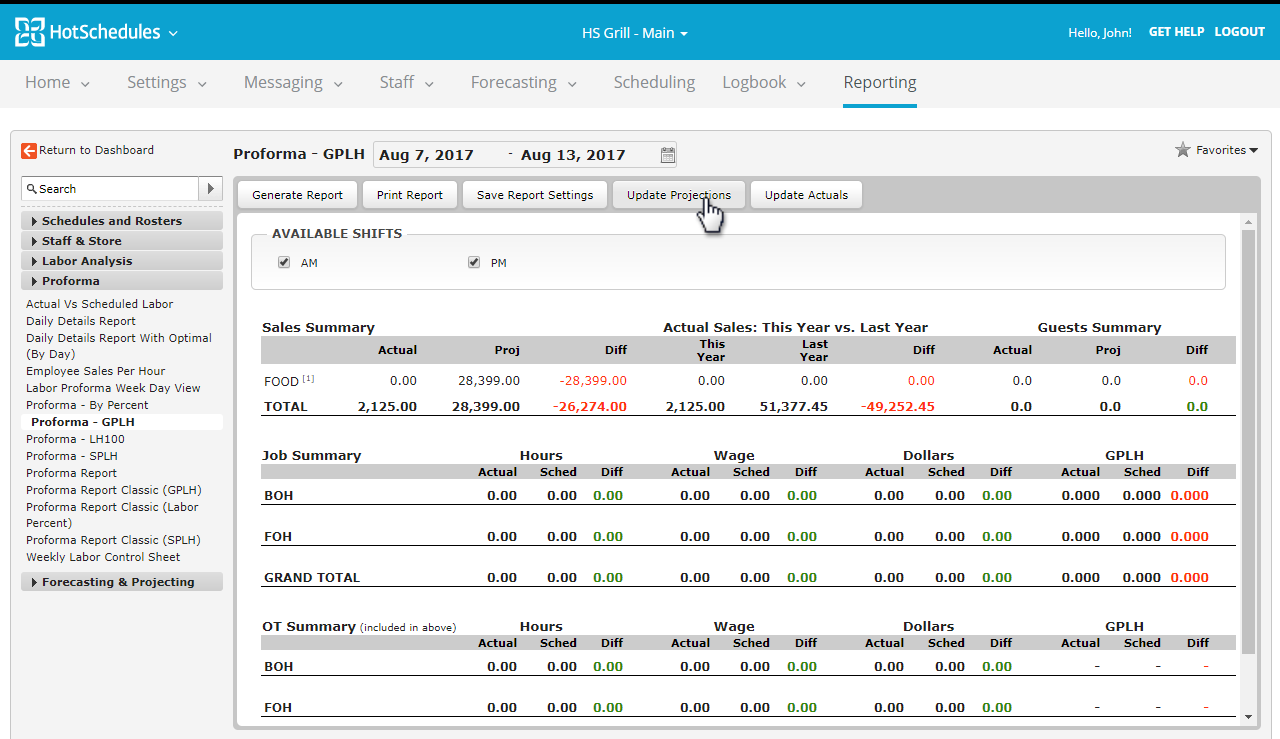Screen dimensions: 1280x739
Task: Open the Forecasting menu
Action: [524, 83]
